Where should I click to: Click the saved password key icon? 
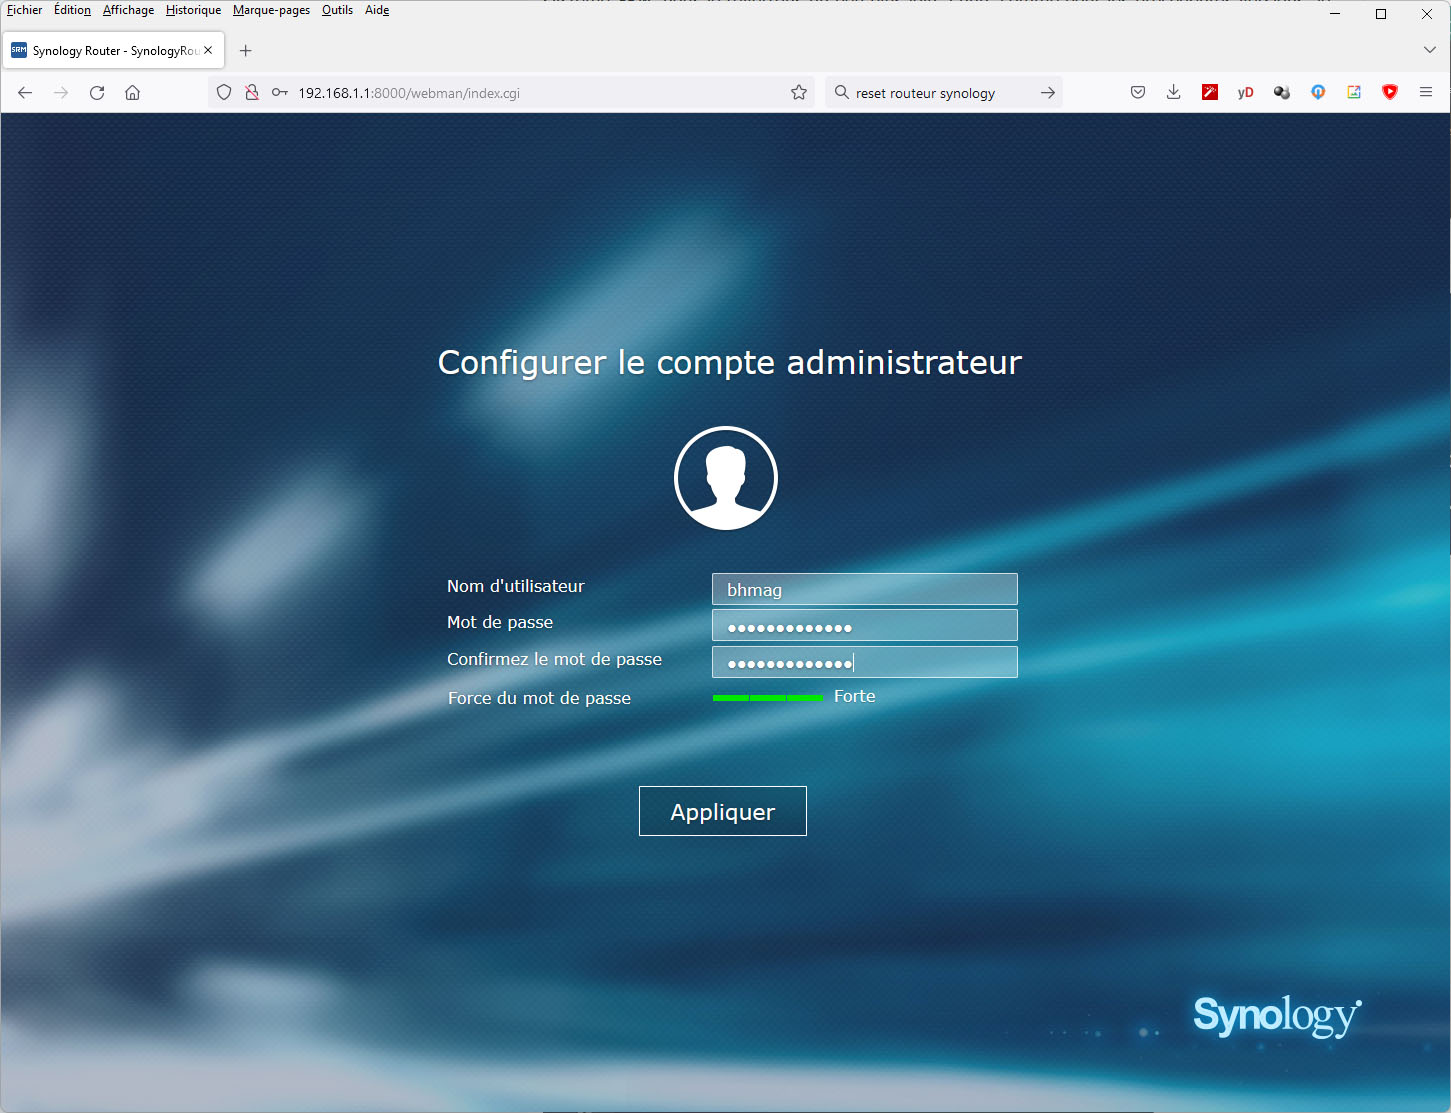point(280,93)
